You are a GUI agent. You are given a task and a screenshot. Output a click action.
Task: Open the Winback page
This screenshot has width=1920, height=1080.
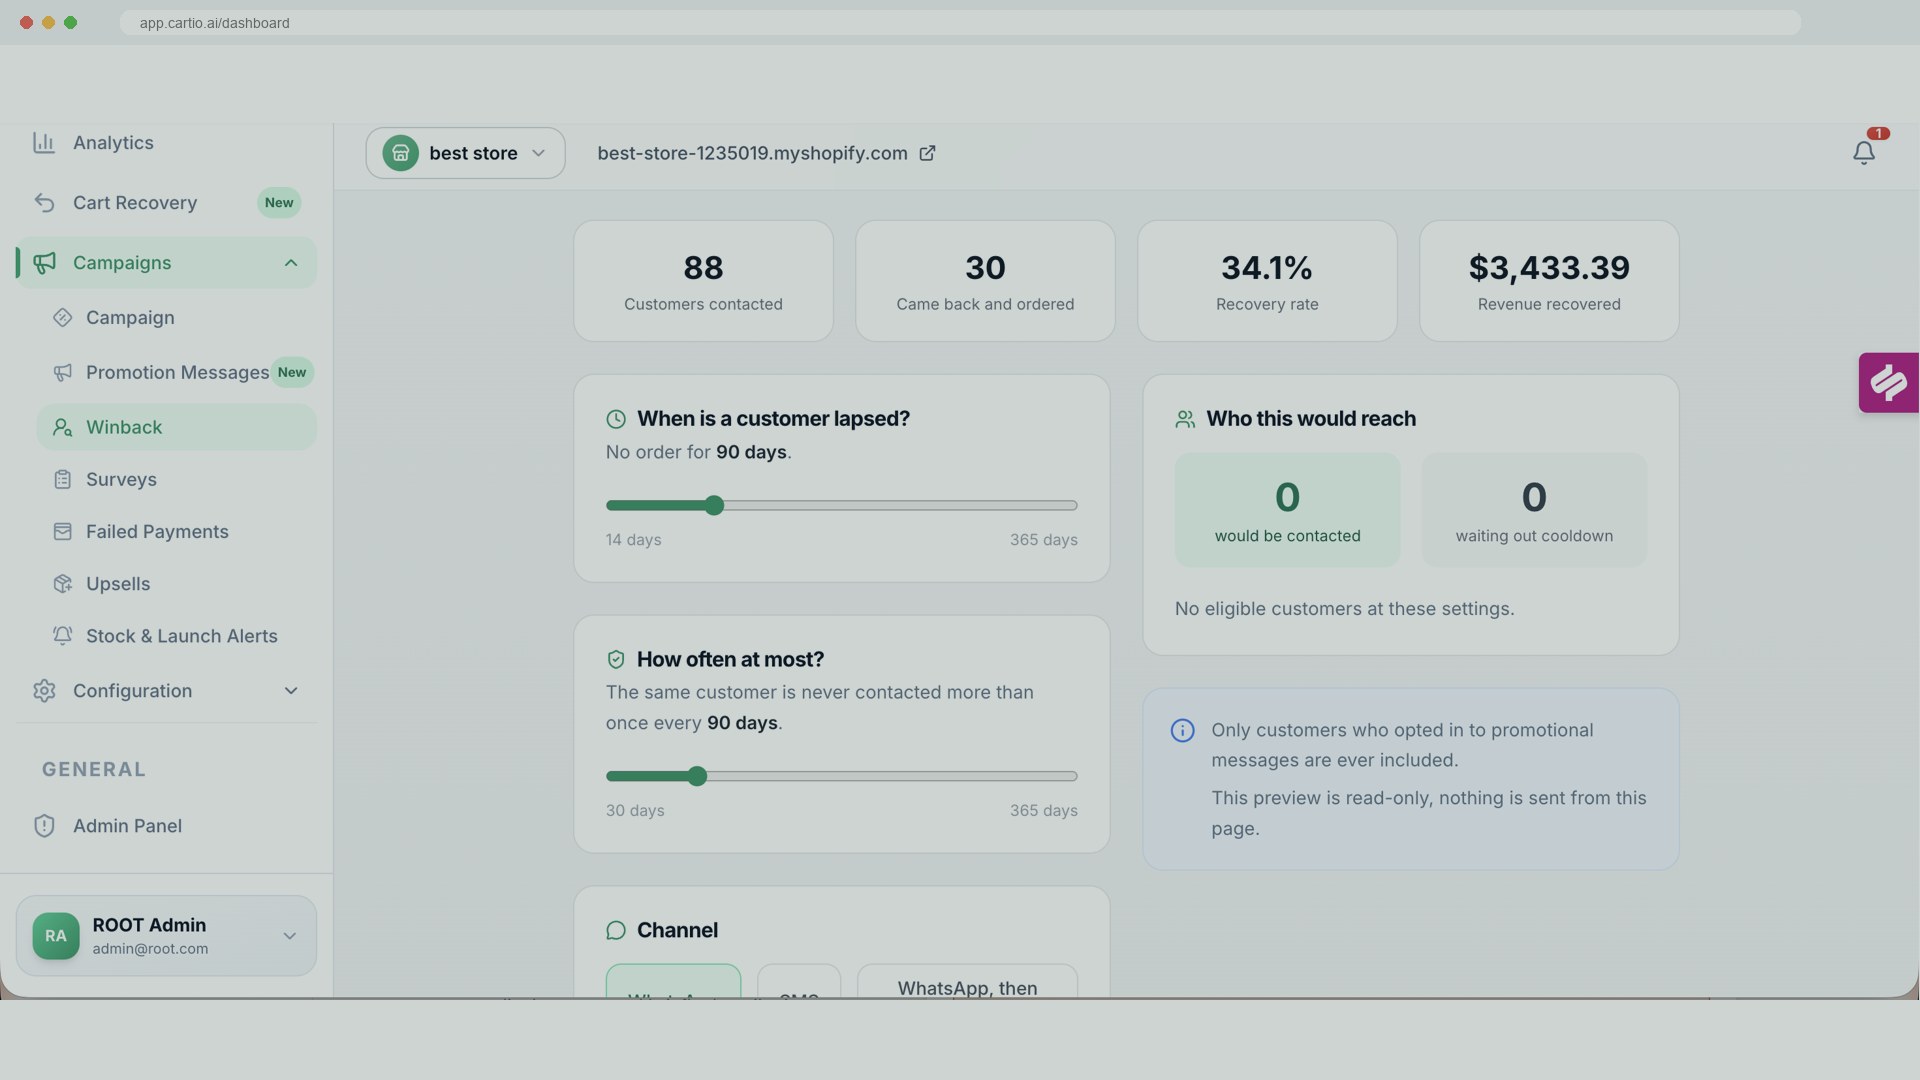click(x=176, y=427)
